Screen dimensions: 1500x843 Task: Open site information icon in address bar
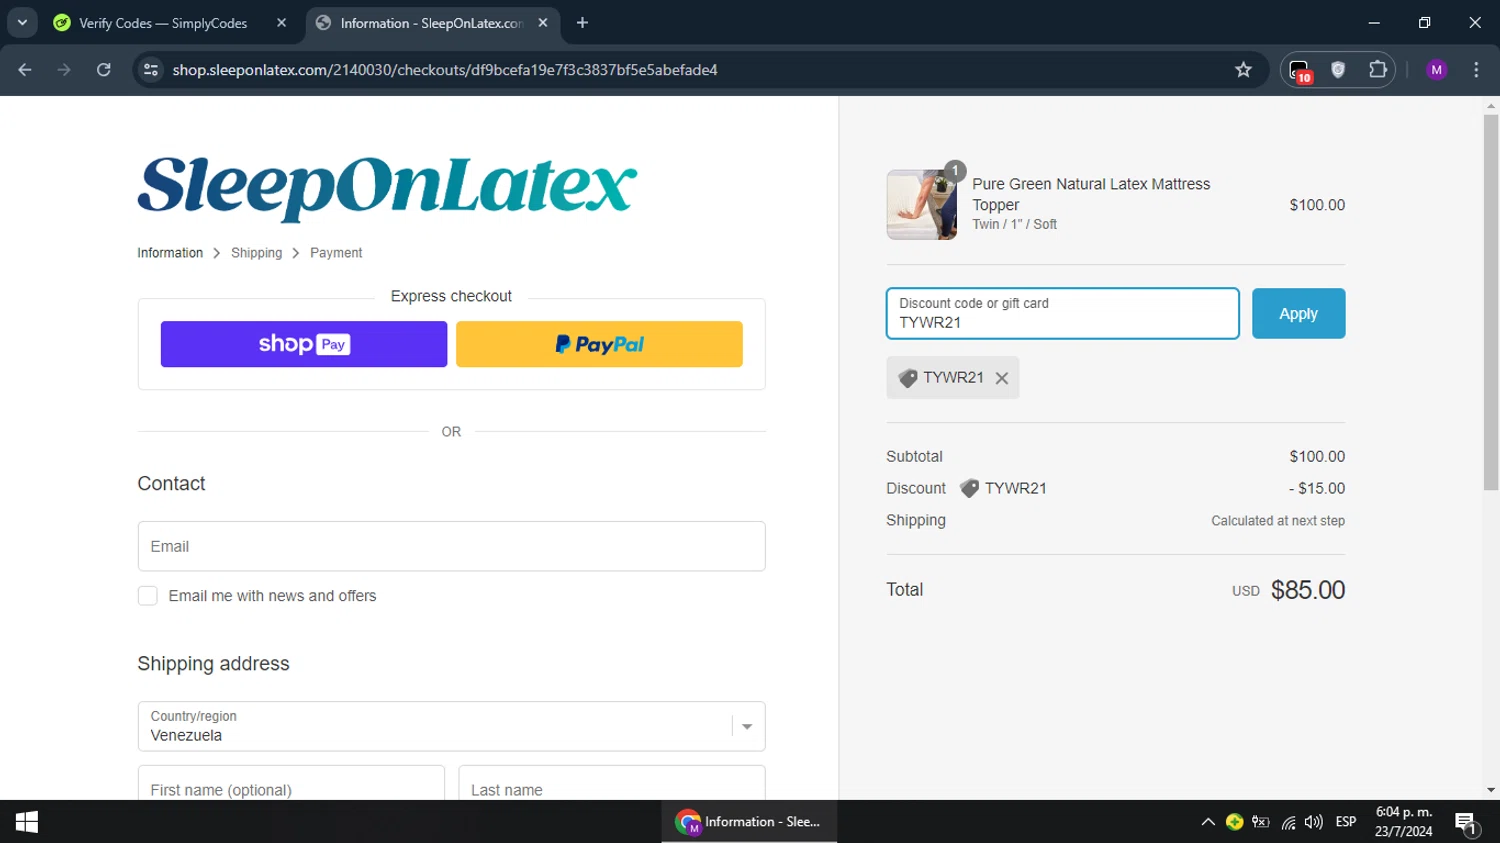click(151, 70)
